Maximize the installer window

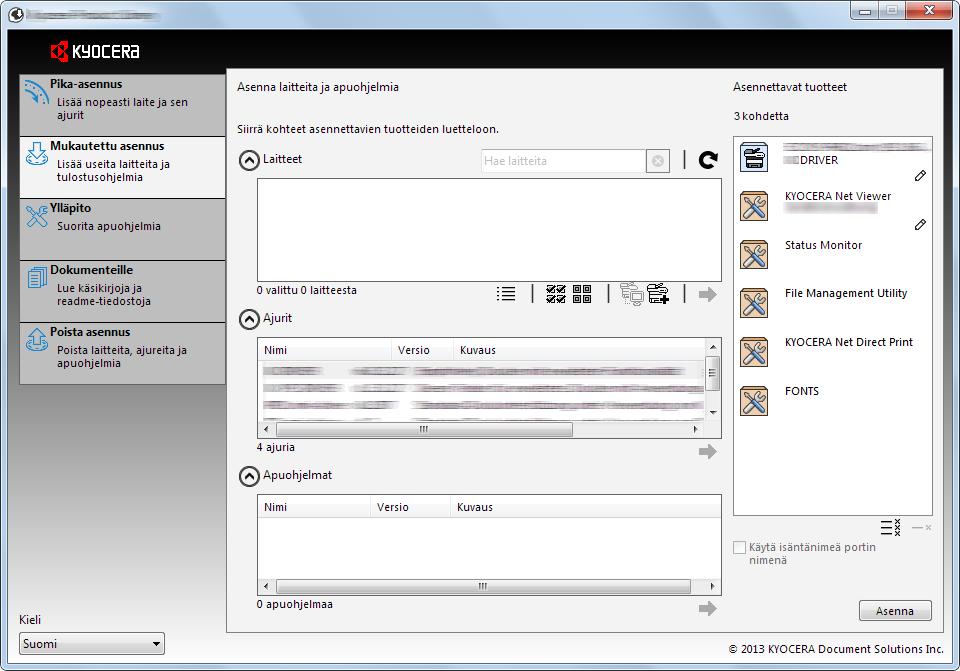[892, 11]
